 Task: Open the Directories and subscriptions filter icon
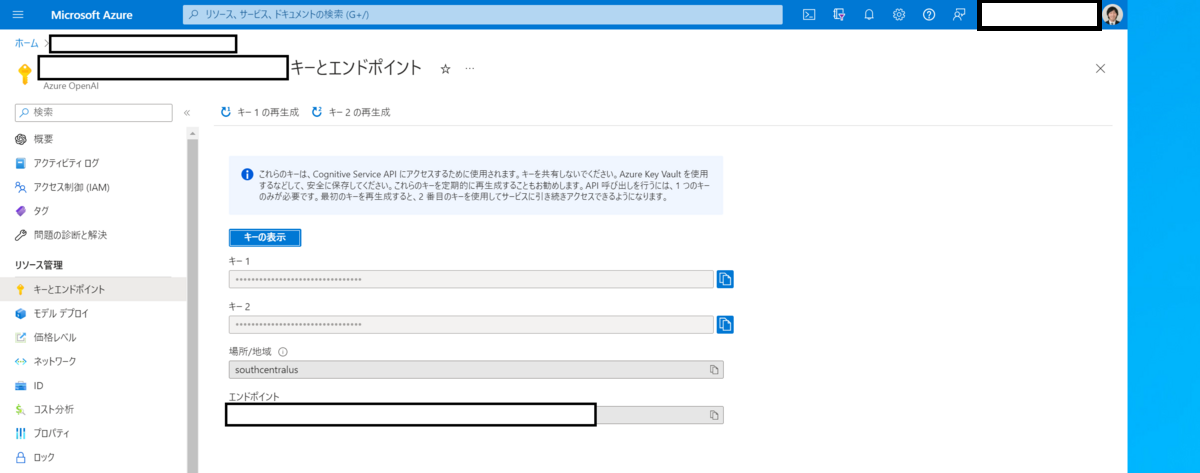pos(840,14)
